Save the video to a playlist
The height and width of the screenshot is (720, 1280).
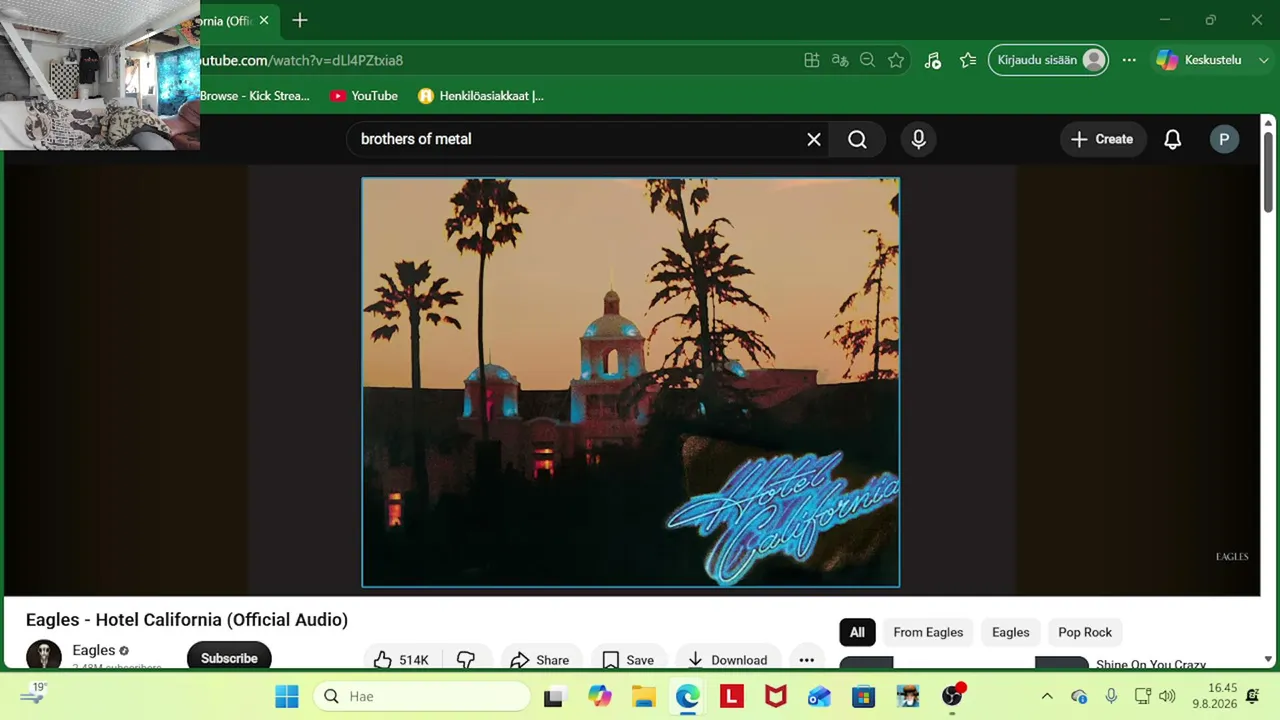(628, 659)
